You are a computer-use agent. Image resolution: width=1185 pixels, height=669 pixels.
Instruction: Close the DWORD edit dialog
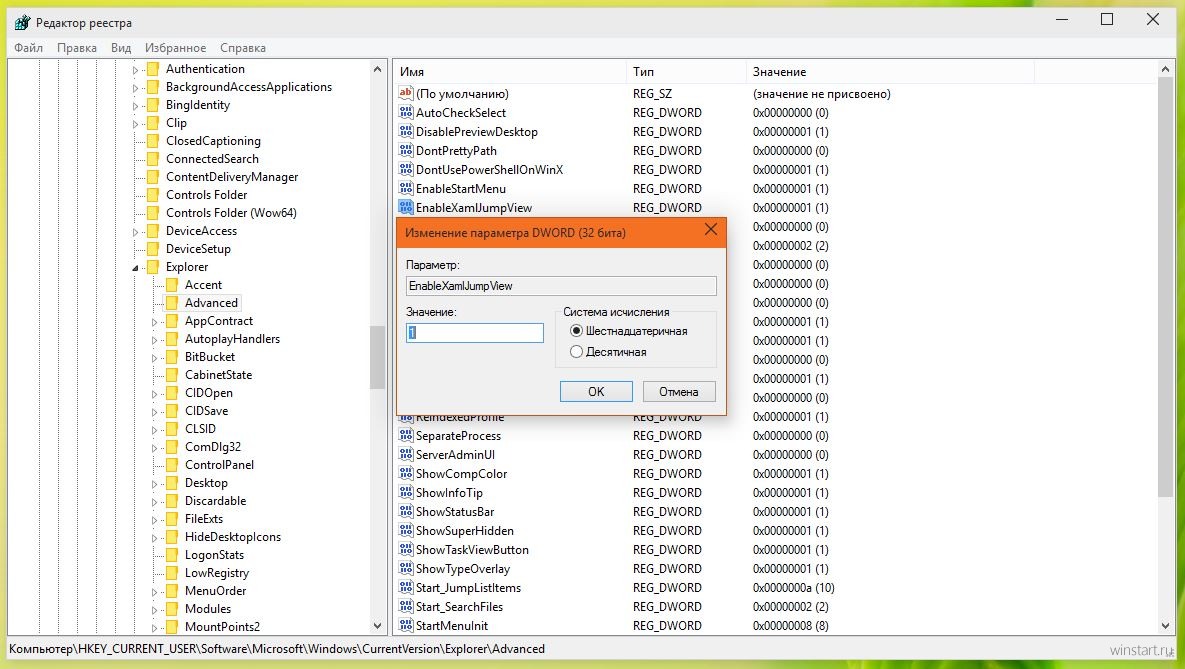point(710,230)
